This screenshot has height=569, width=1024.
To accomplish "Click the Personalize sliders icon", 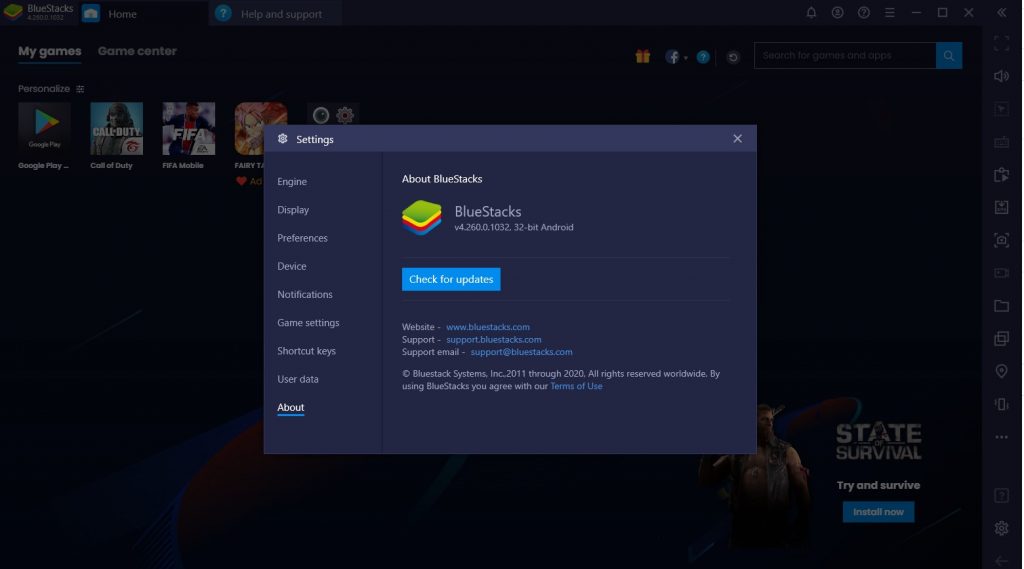I will [80, 89].
